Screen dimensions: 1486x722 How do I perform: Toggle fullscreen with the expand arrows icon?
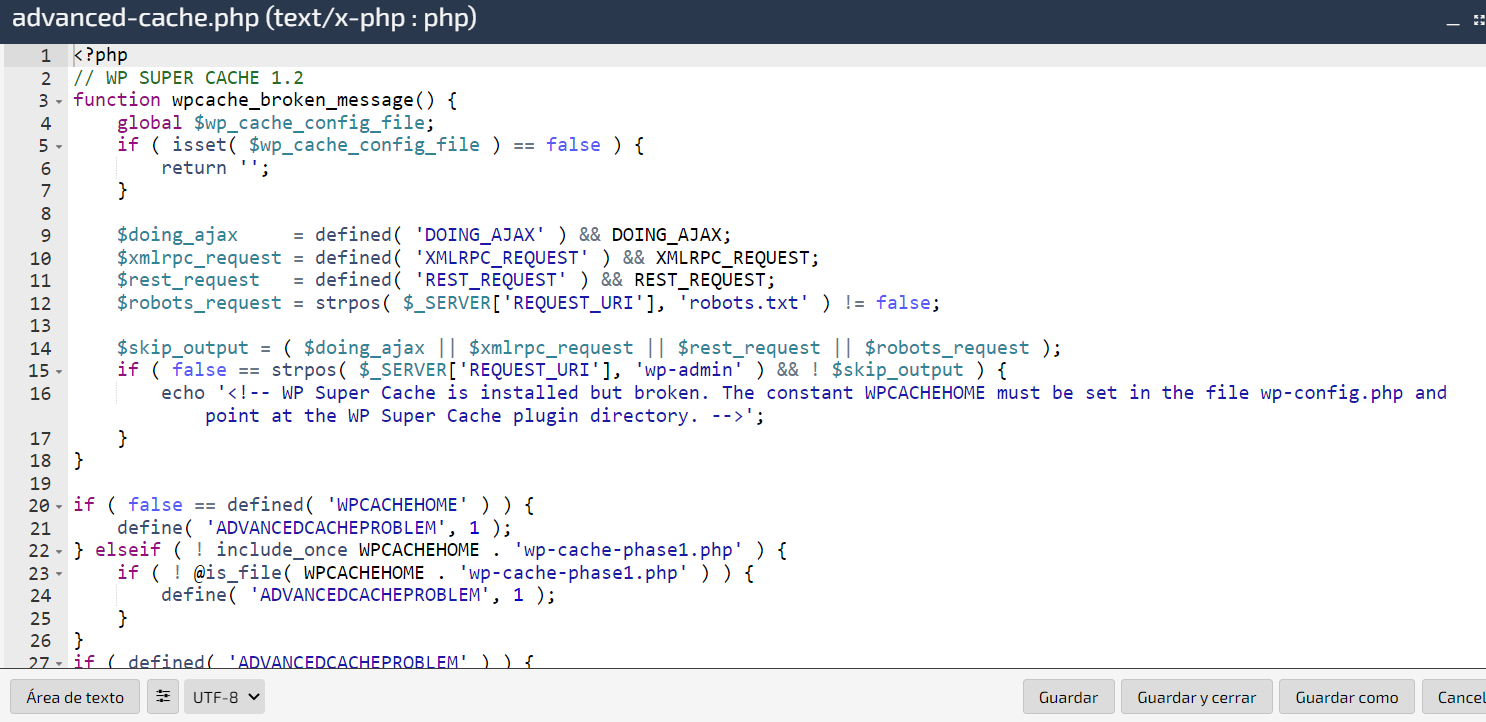click(x=1479, y=20)
